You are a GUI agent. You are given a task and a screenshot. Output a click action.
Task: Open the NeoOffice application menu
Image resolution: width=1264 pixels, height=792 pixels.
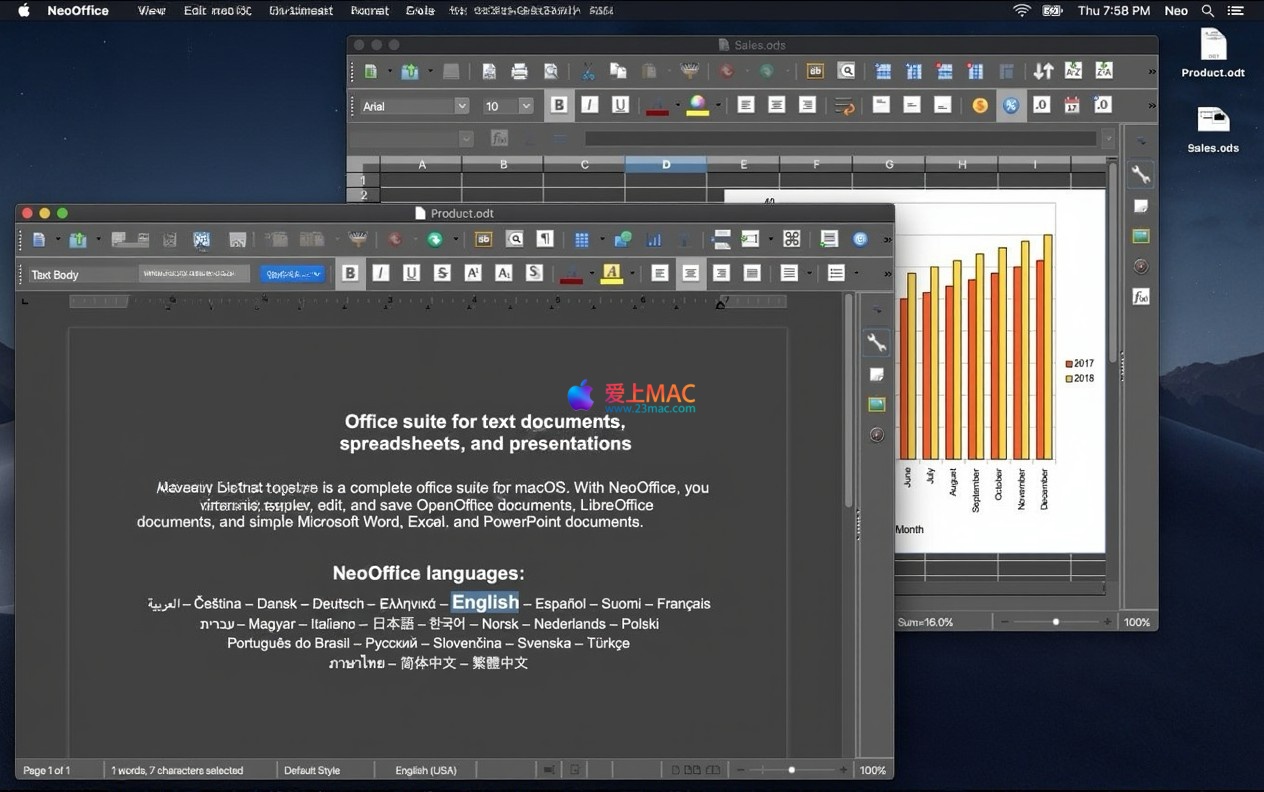[x=78, y=11]
